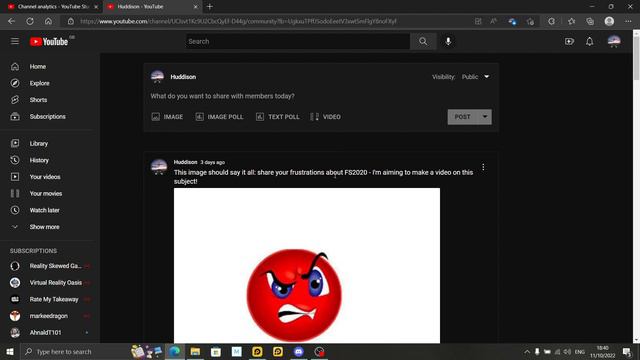Open a new browser tab
The image size is (640, 360).
point(210,7)
